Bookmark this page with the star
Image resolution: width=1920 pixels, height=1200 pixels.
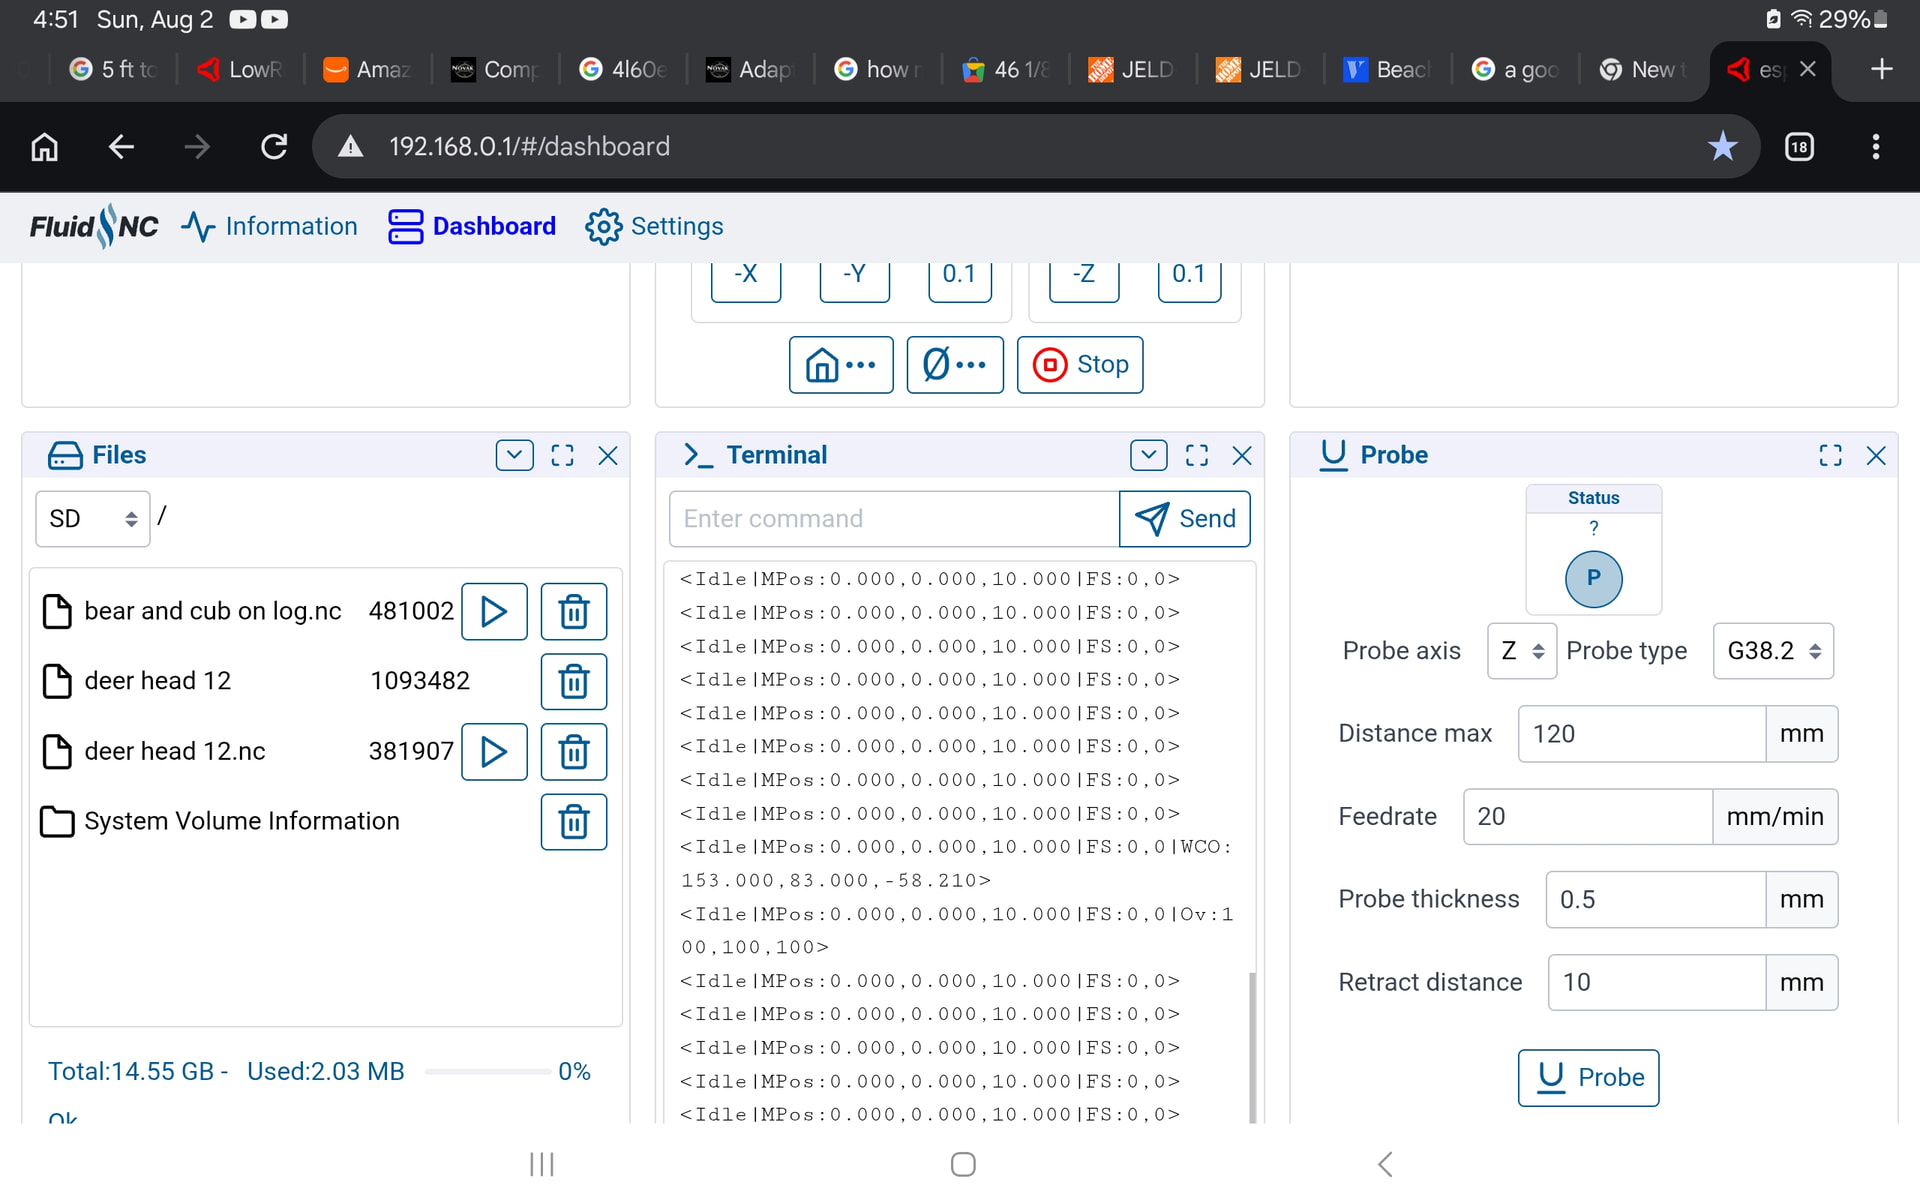click(x=1722, y=147)
